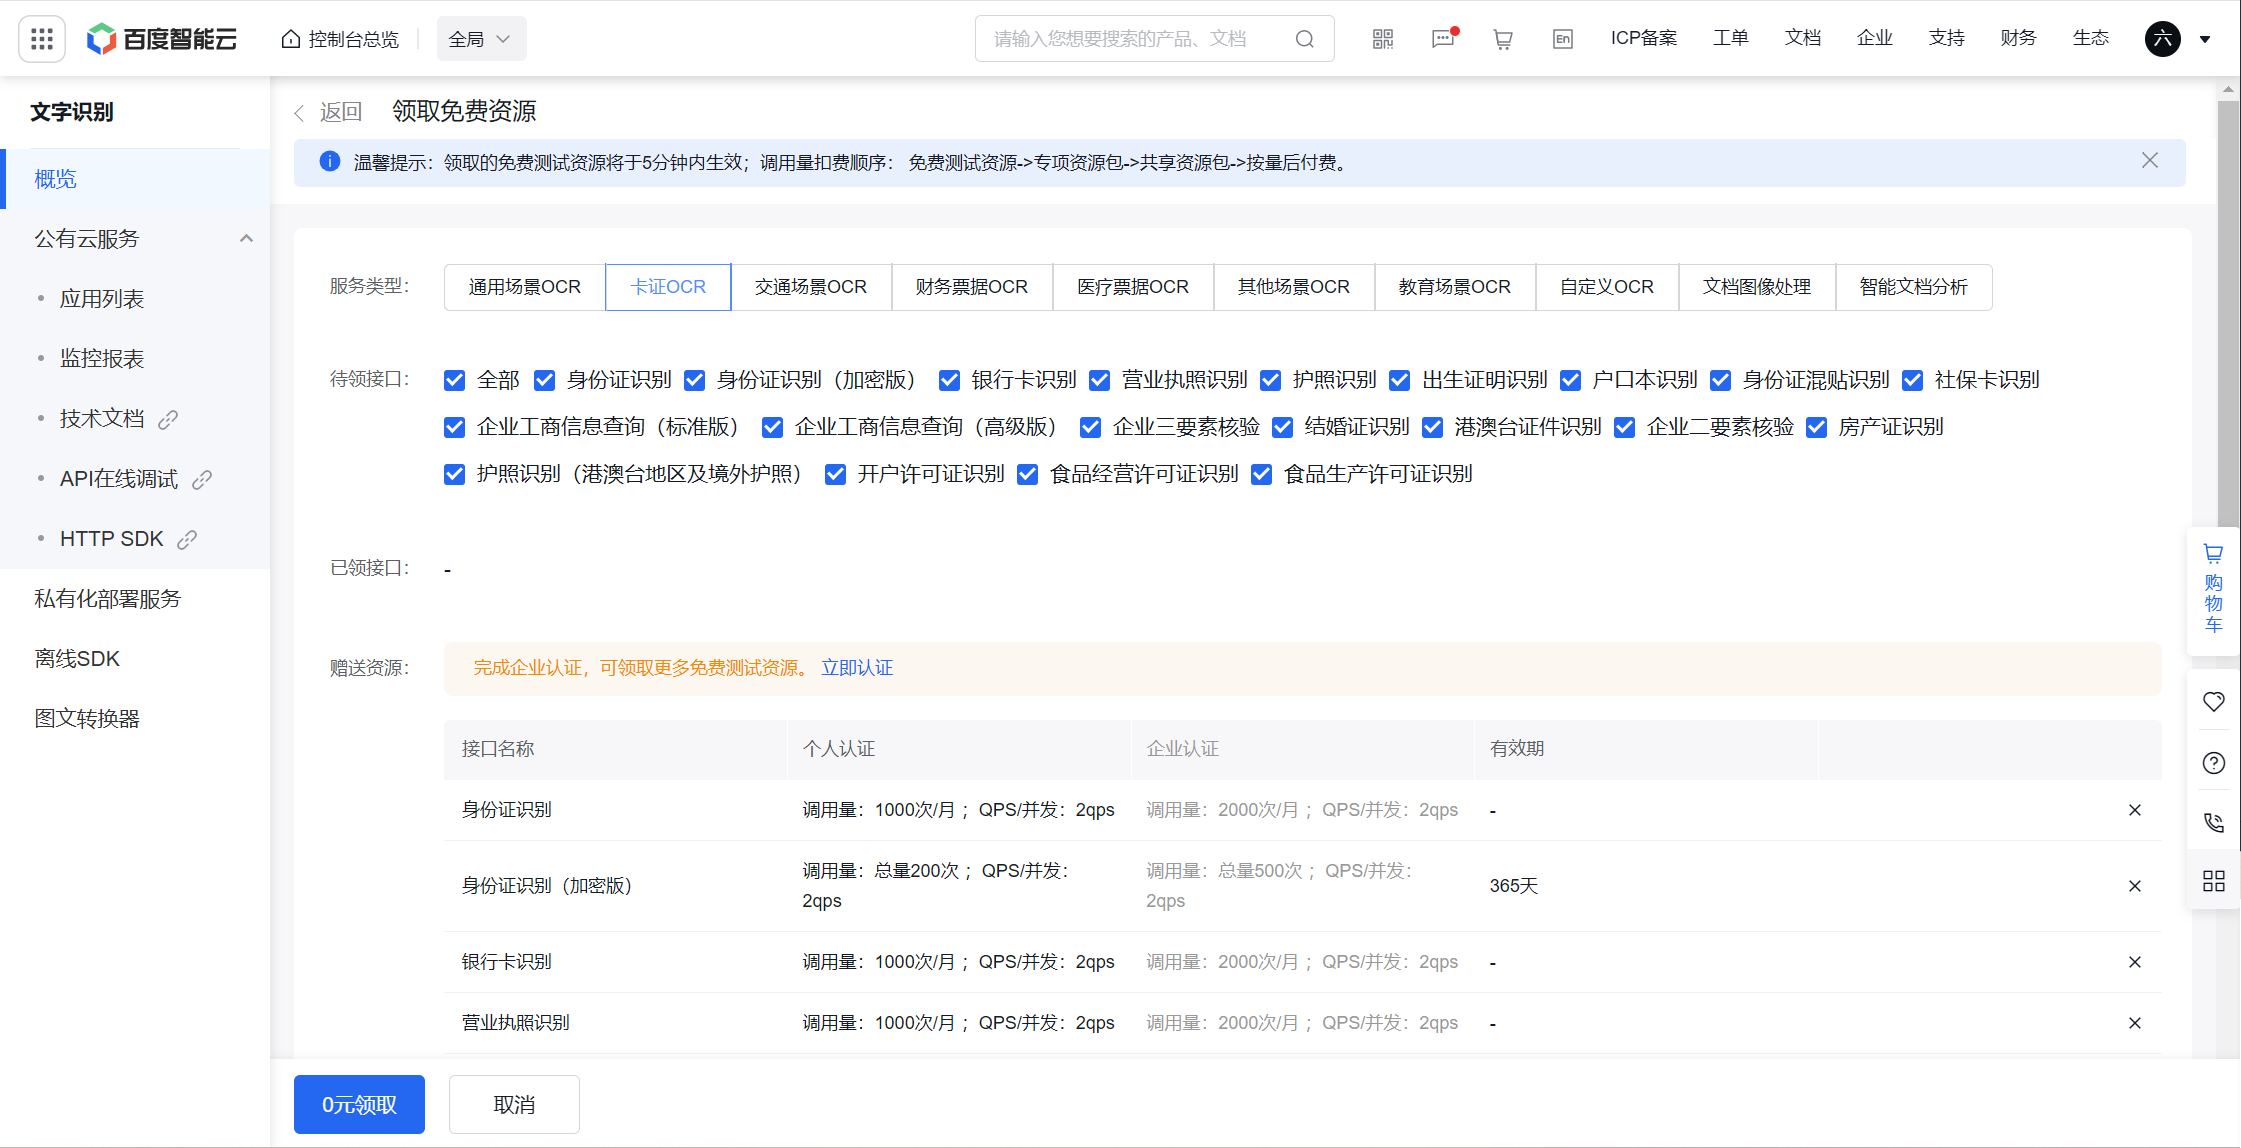Toggle the 房产证识别 checkbox
Screen dimensions: 2241x1148
pyautogui.click(x=1817, y=427)
